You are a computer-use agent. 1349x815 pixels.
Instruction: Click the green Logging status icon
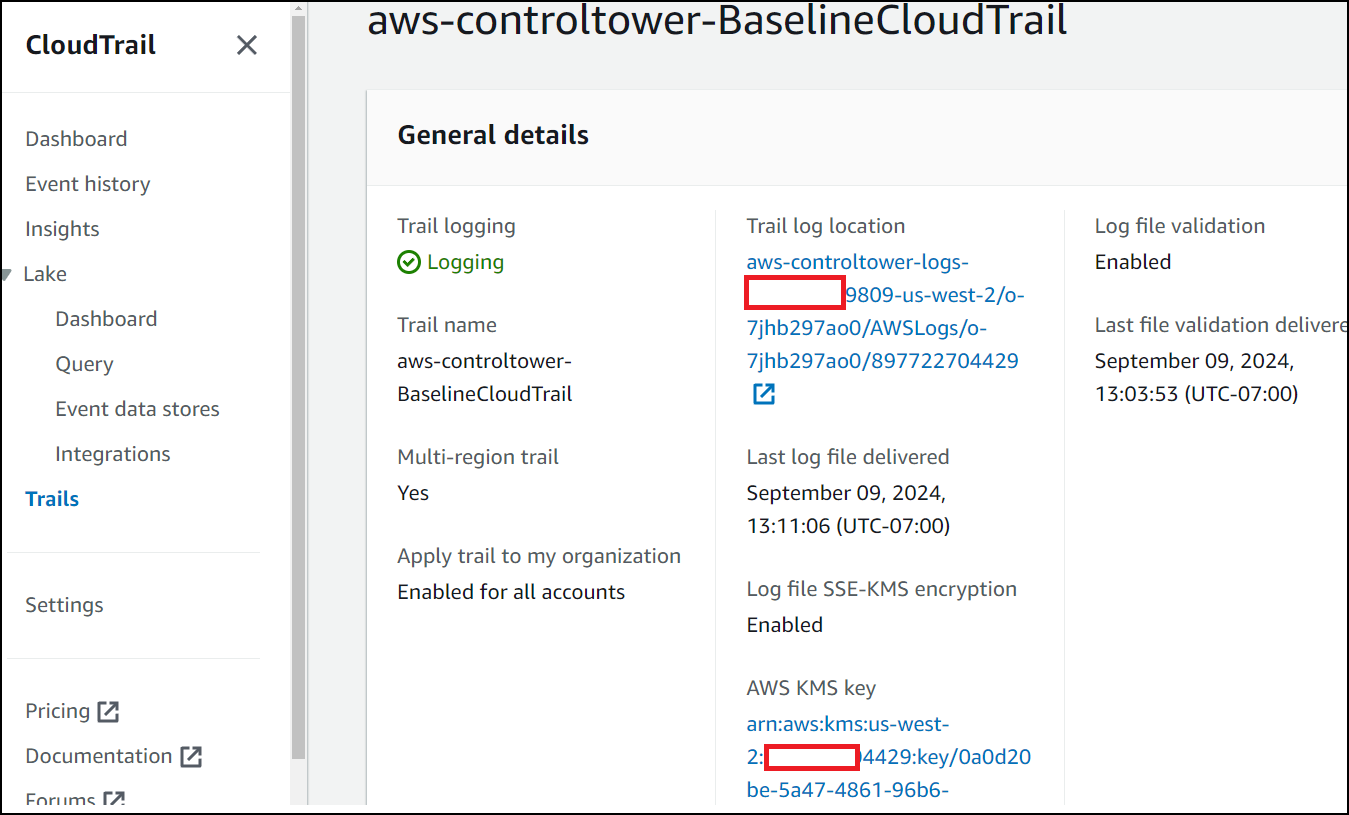pyautogui.click(x=409, y=262)
